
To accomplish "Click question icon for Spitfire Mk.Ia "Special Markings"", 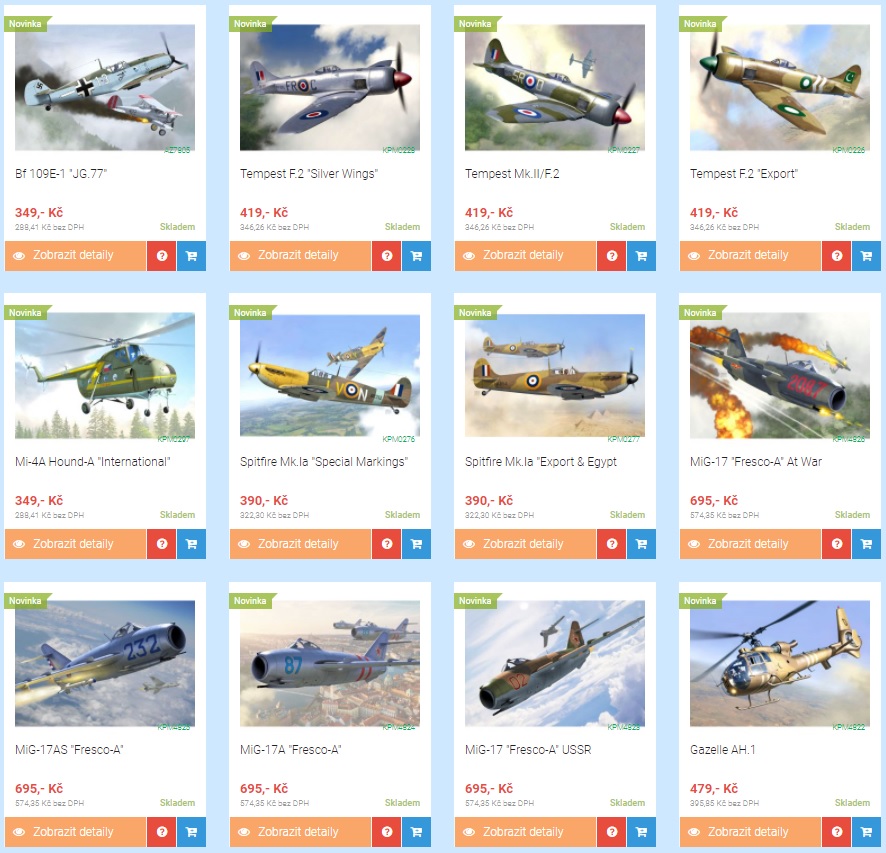I will (386, 544).
